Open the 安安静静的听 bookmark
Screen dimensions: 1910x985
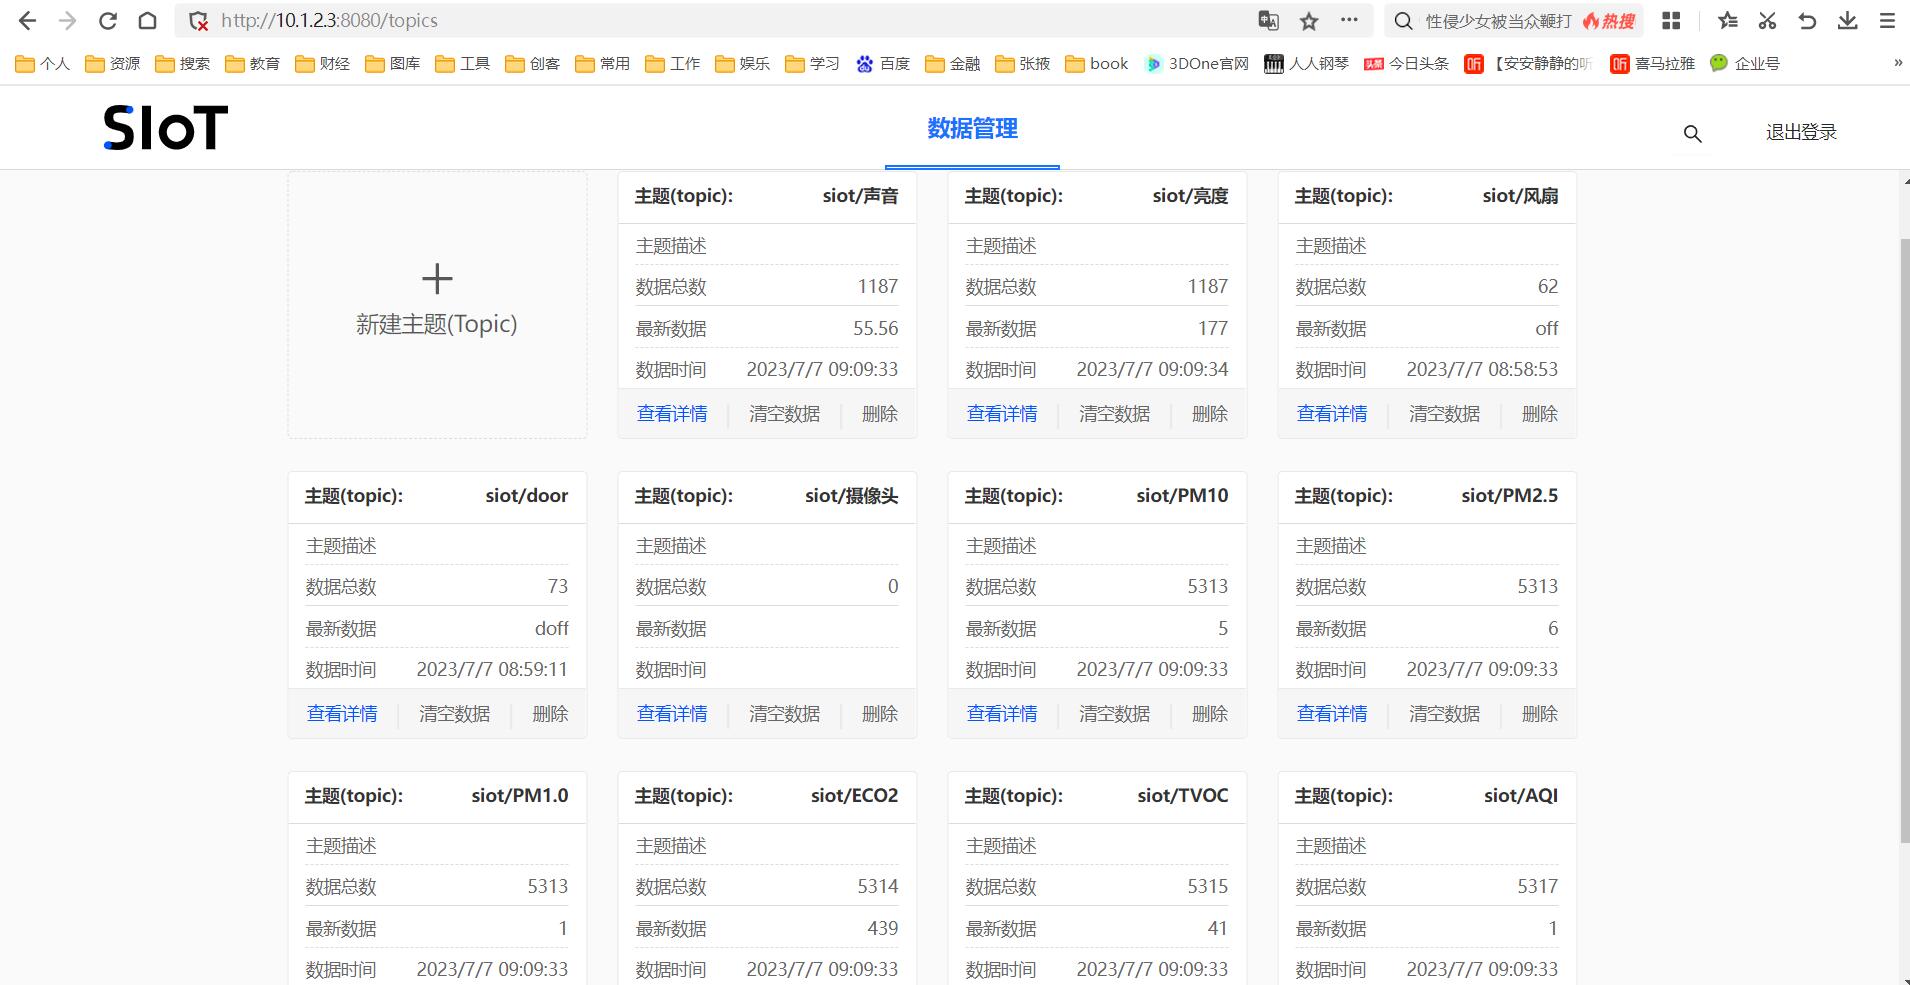1529,63
